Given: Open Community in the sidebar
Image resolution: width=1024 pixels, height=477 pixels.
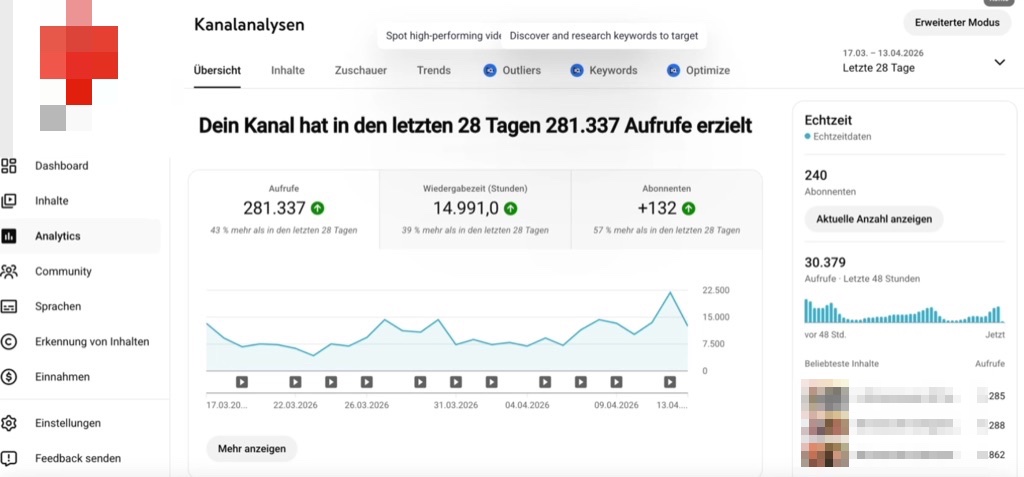Looking at the screenshot, I should 63,271.
